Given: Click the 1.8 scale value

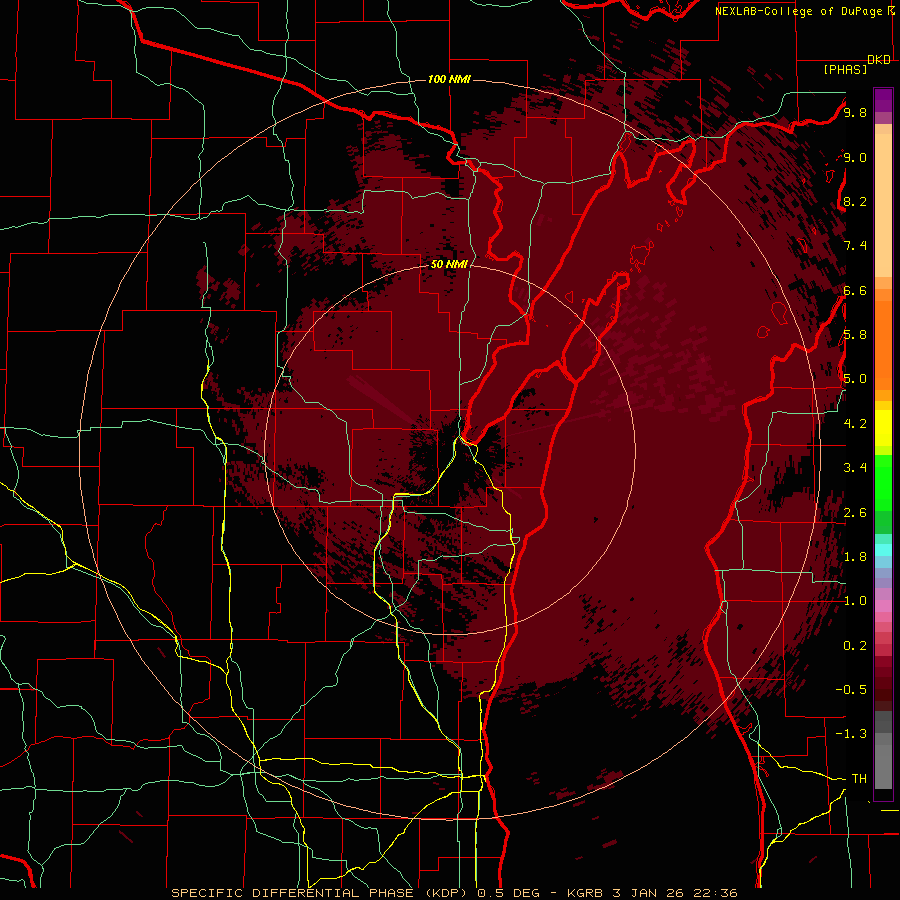Looking at the screenshot, I should click(x=855, y=557).
